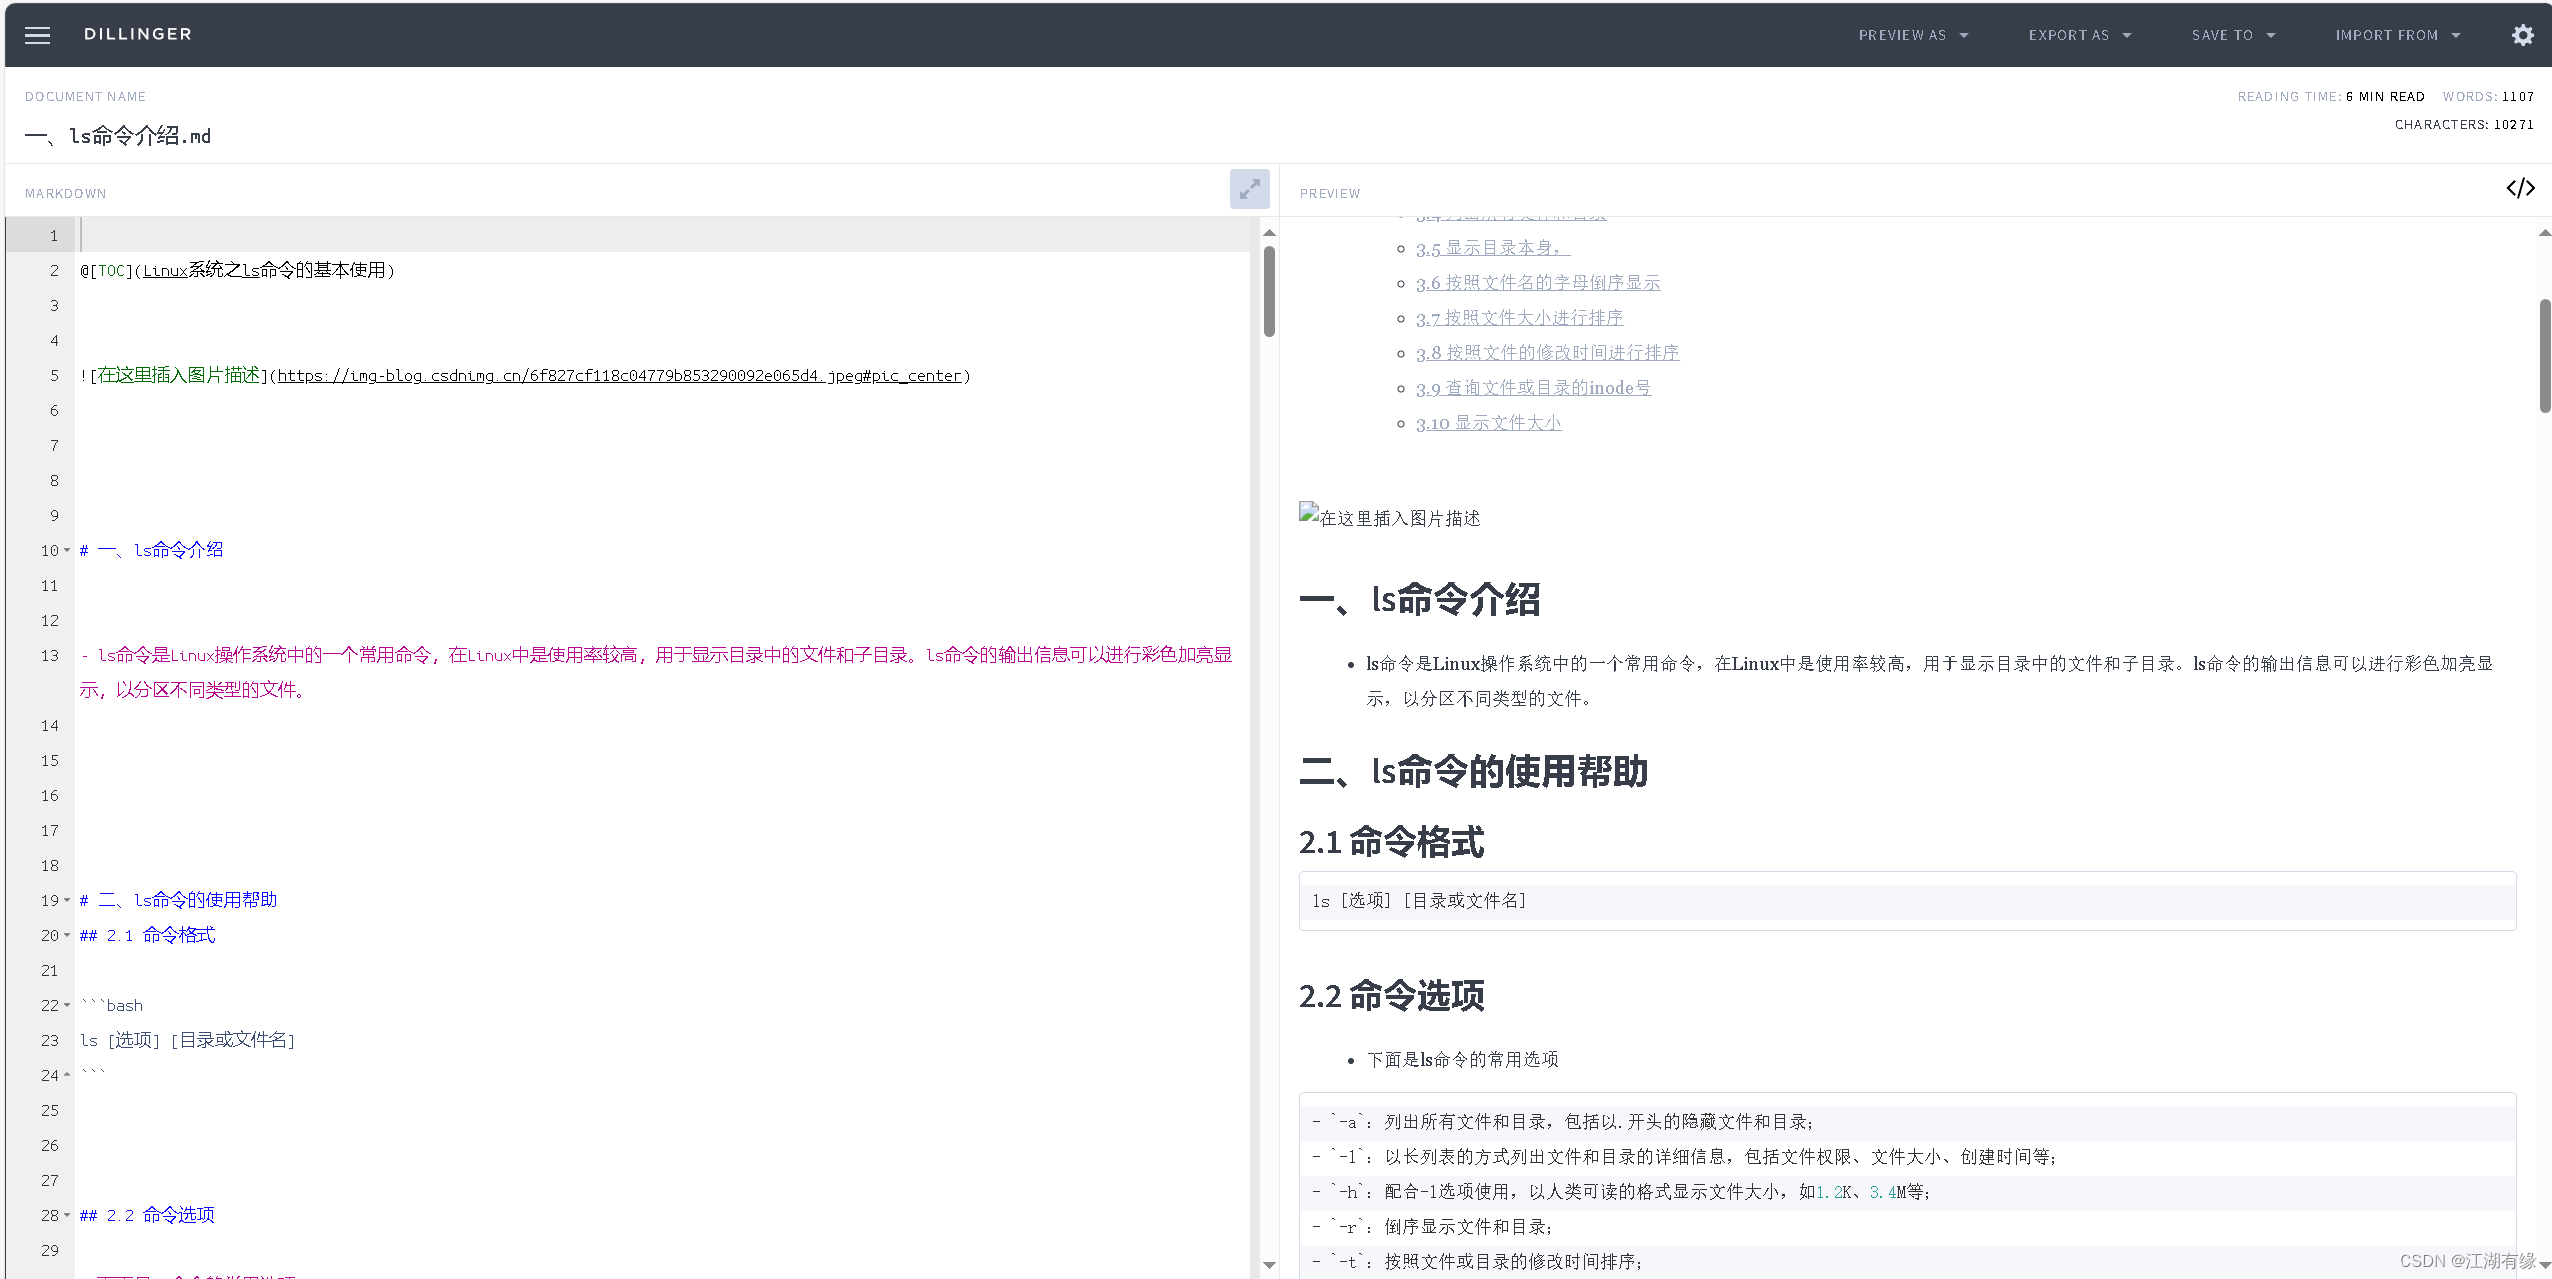Screen dimensions: 2552x1279
Task: Click the preview heading 2.2 命令选项
Action: [1391, 997]
